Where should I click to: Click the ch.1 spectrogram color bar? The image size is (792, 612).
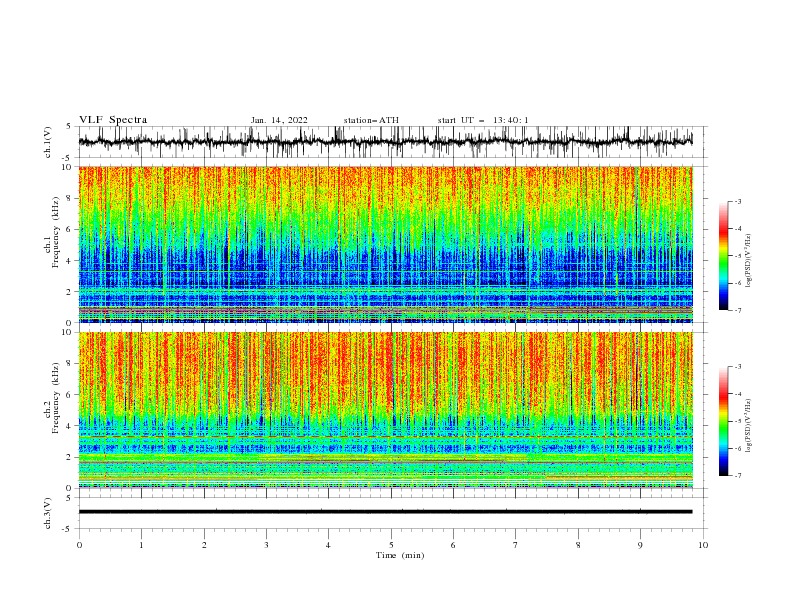coord(724,256)
